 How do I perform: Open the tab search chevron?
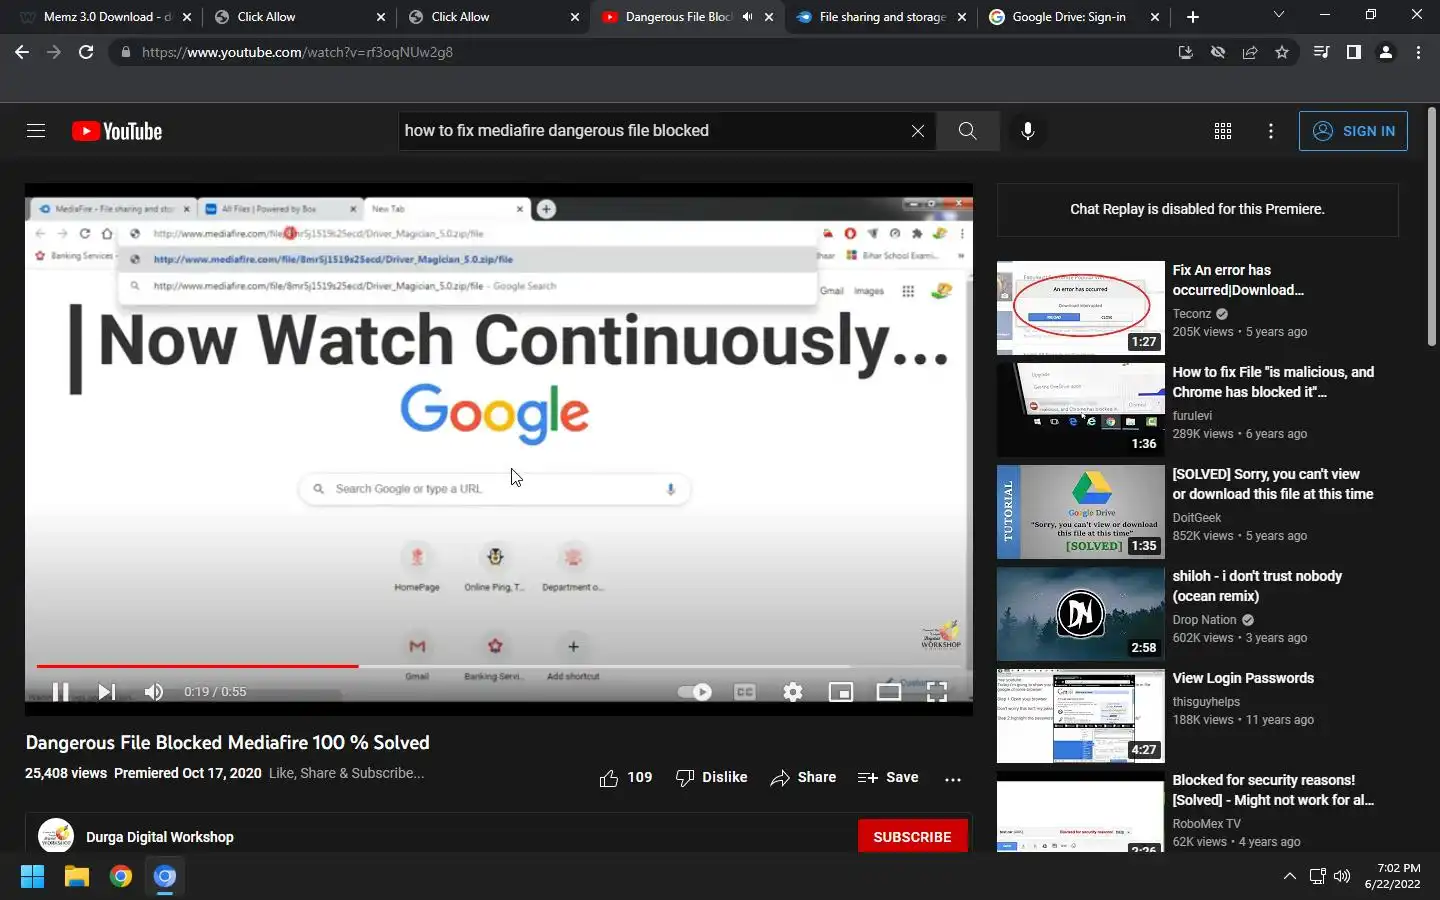[x=1278, y=15]
